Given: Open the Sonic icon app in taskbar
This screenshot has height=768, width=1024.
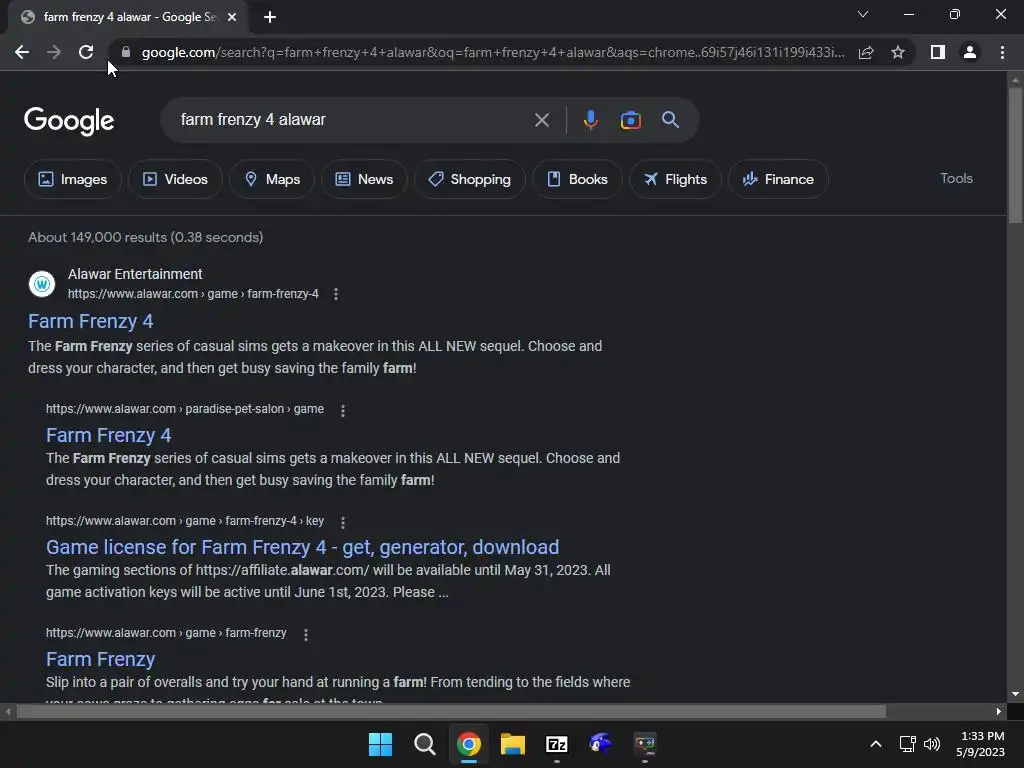Looking at the screenshot, I should coord(601,744).
